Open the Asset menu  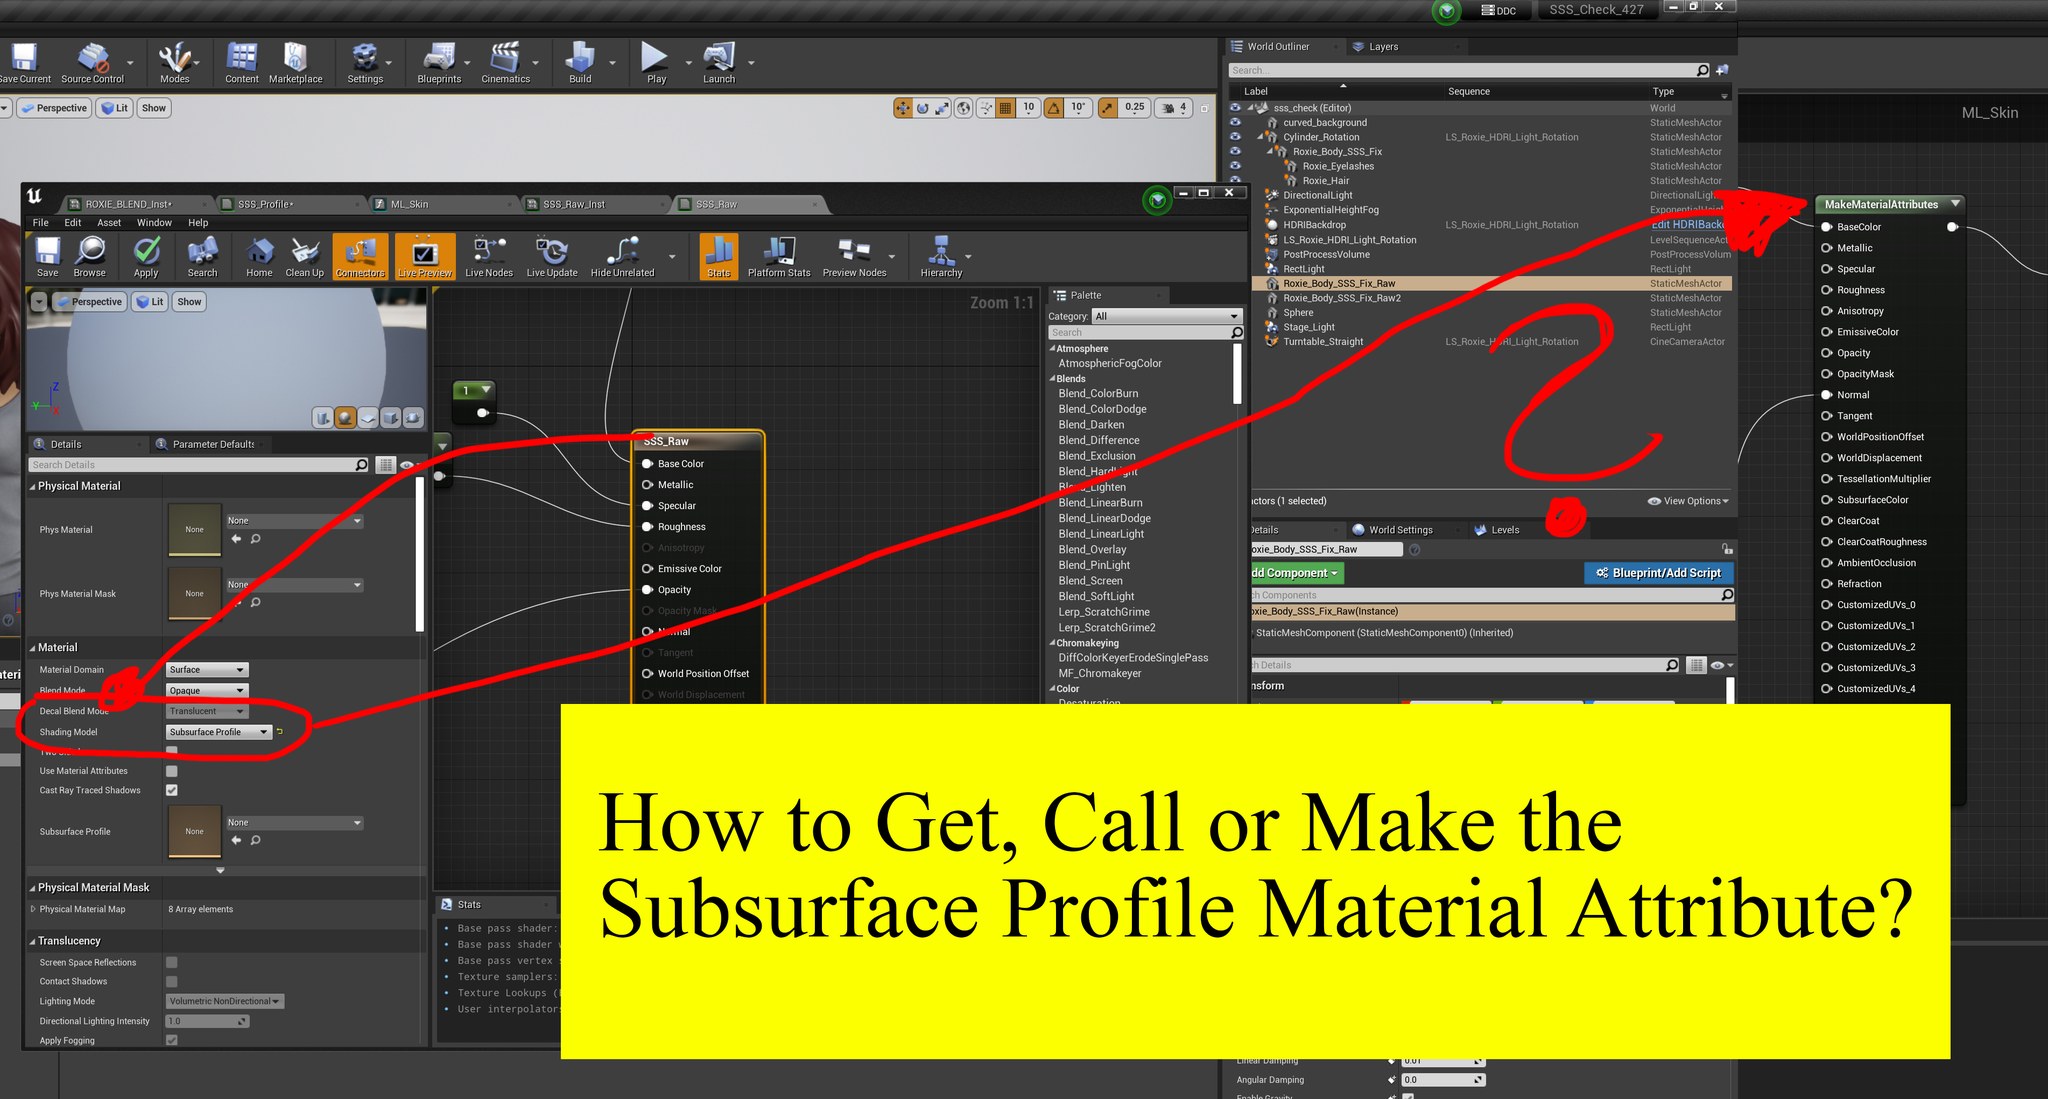click(x=109, y=223)
